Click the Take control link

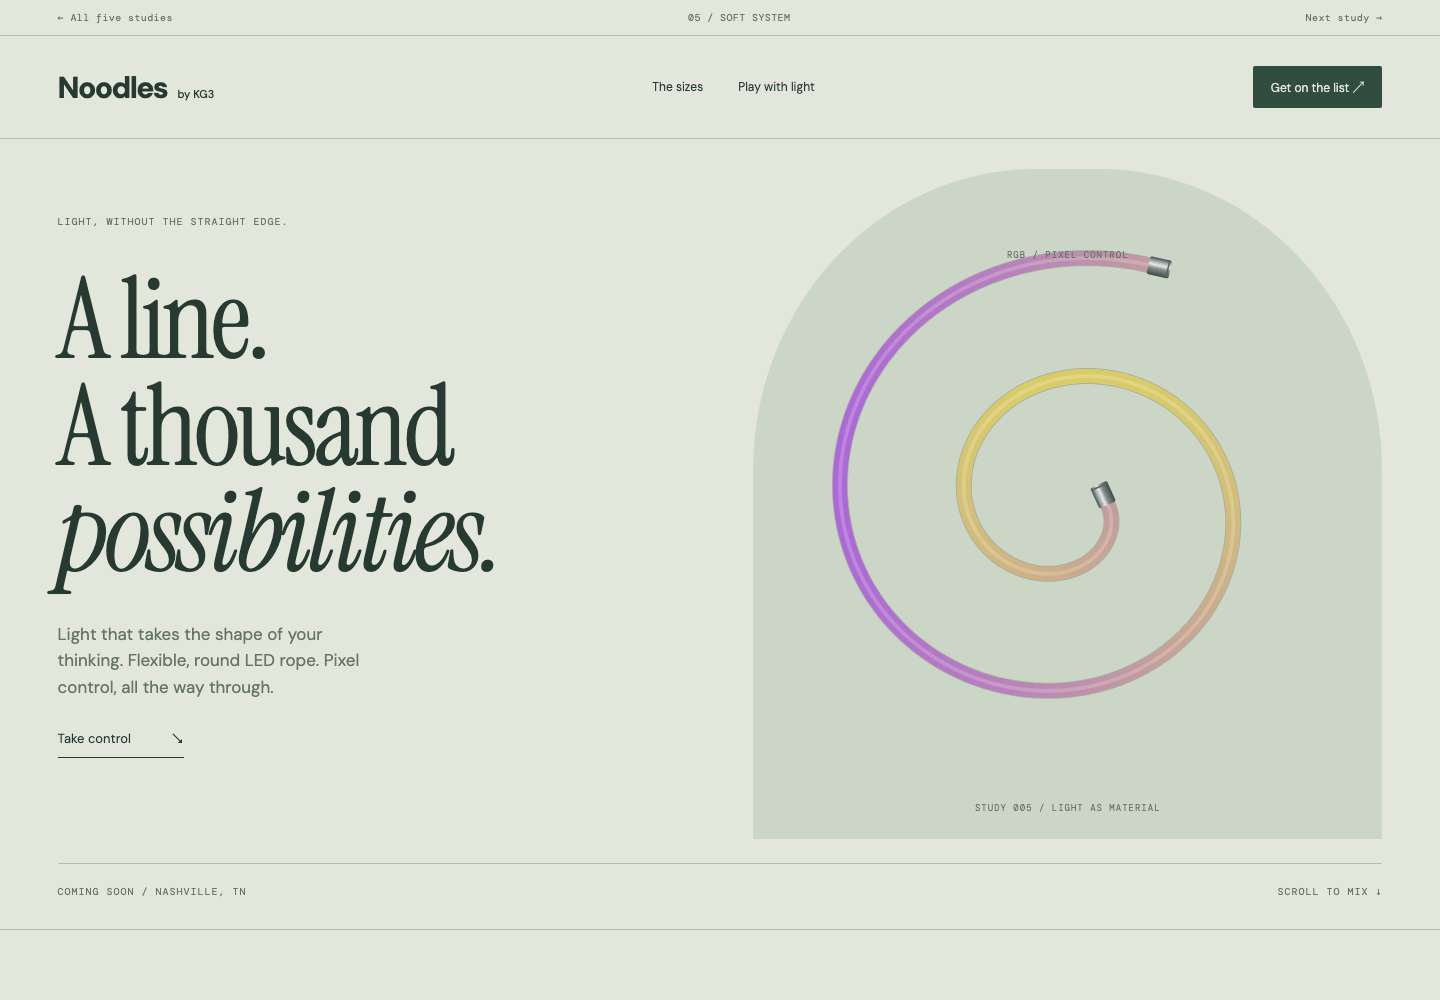[120, 739]
